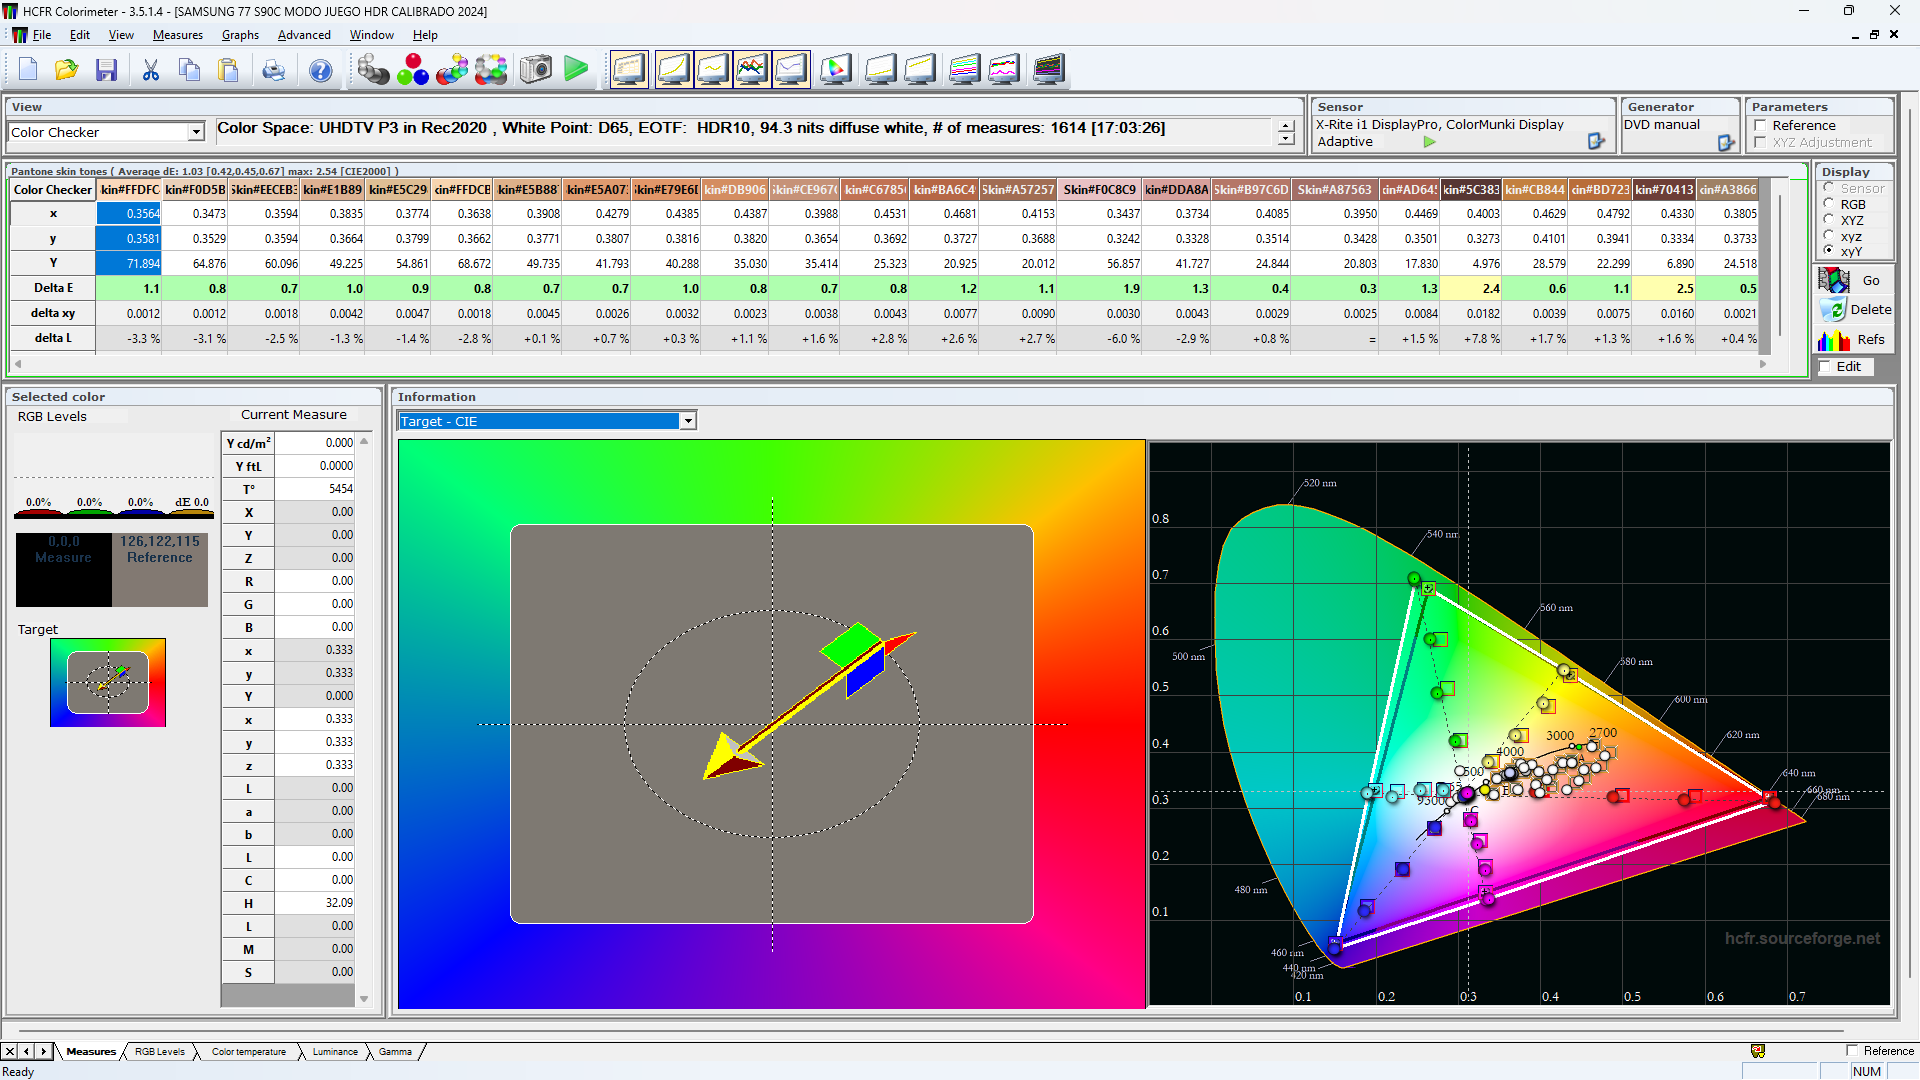This screenshot has width=1920, height=1080.
Task: Measure the gray scale with gray spheres icon
Action: pos(373,70)
